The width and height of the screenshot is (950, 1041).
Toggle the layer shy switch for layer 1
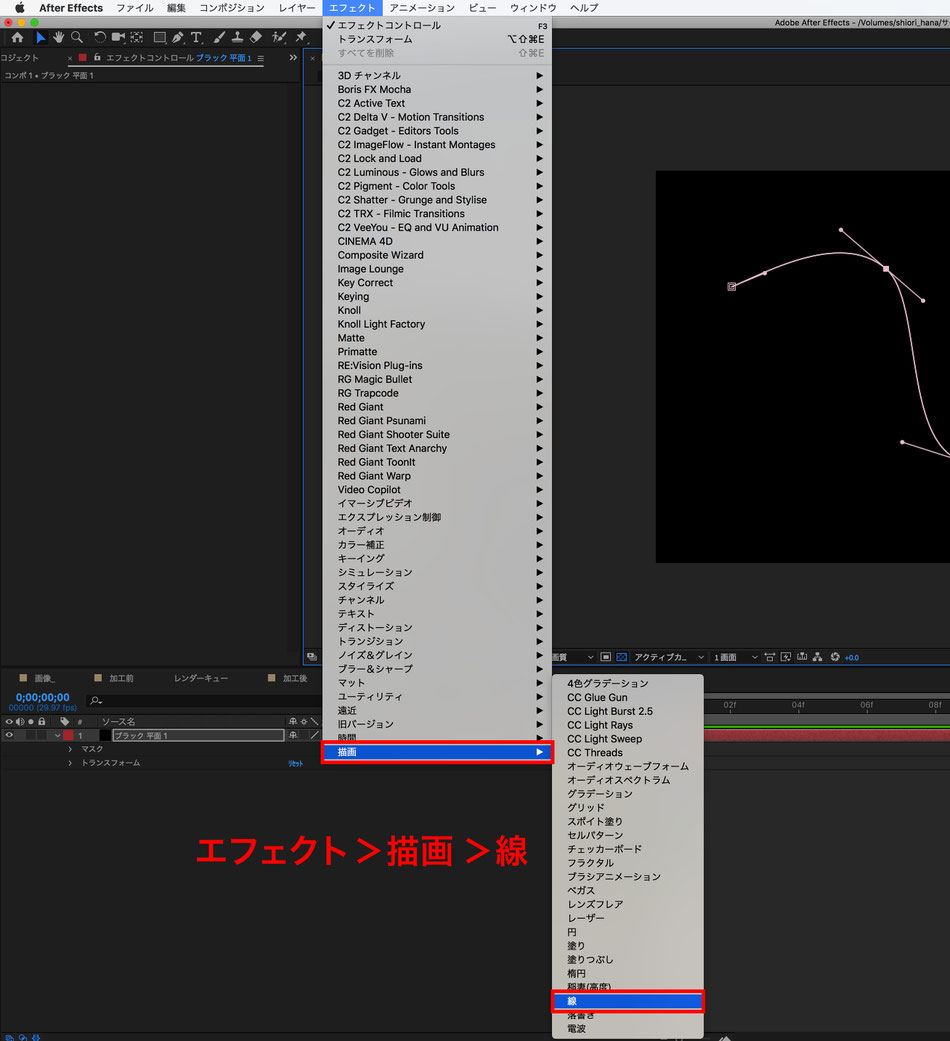tap(293, 735)
